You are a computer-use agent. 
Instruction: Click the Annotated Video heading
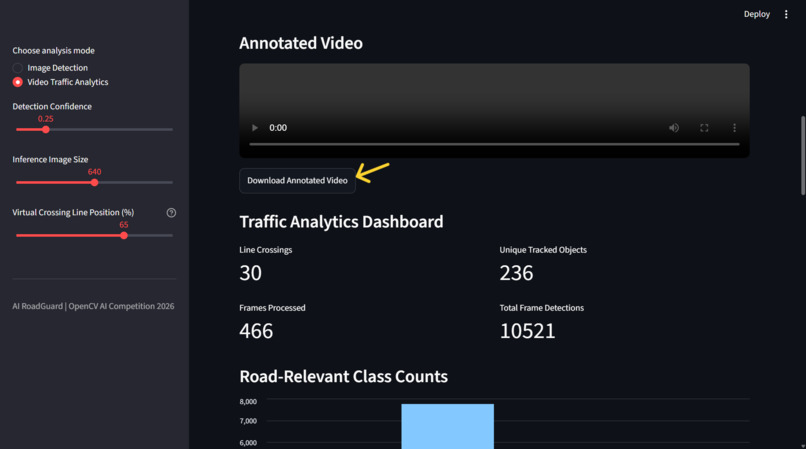(x=301, y=43)
